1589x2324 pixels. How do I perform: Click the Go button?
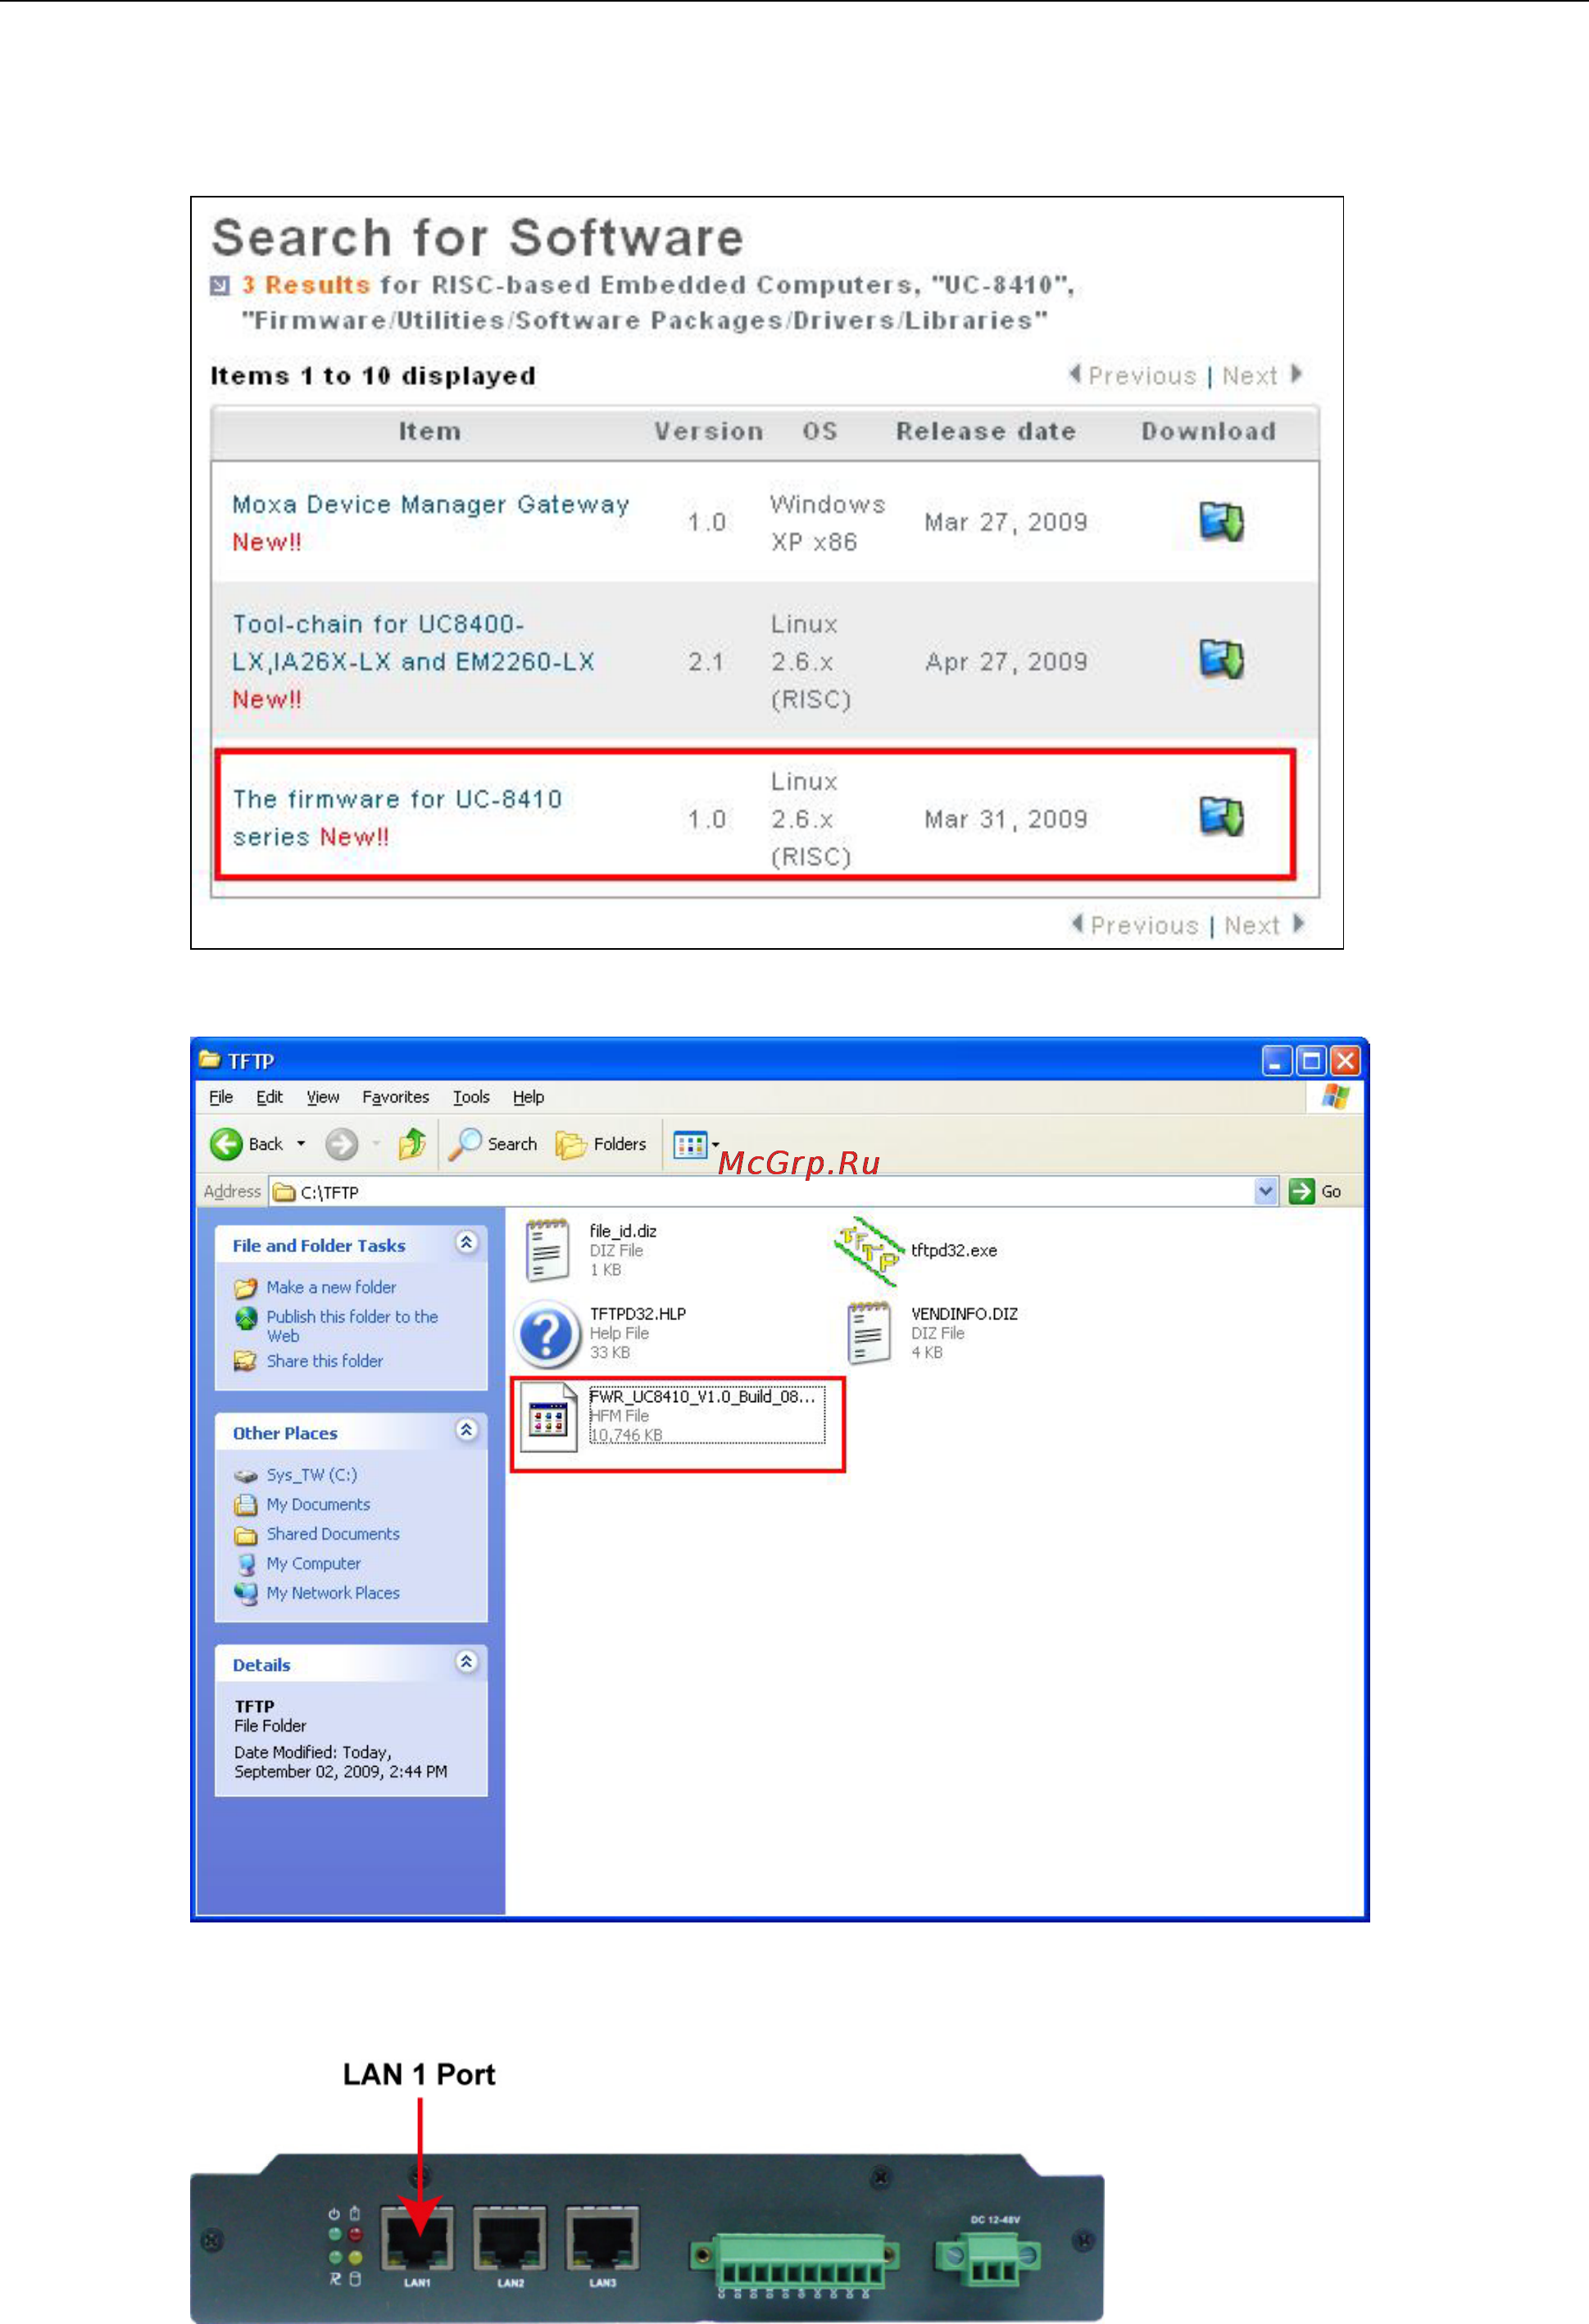1315,1191
